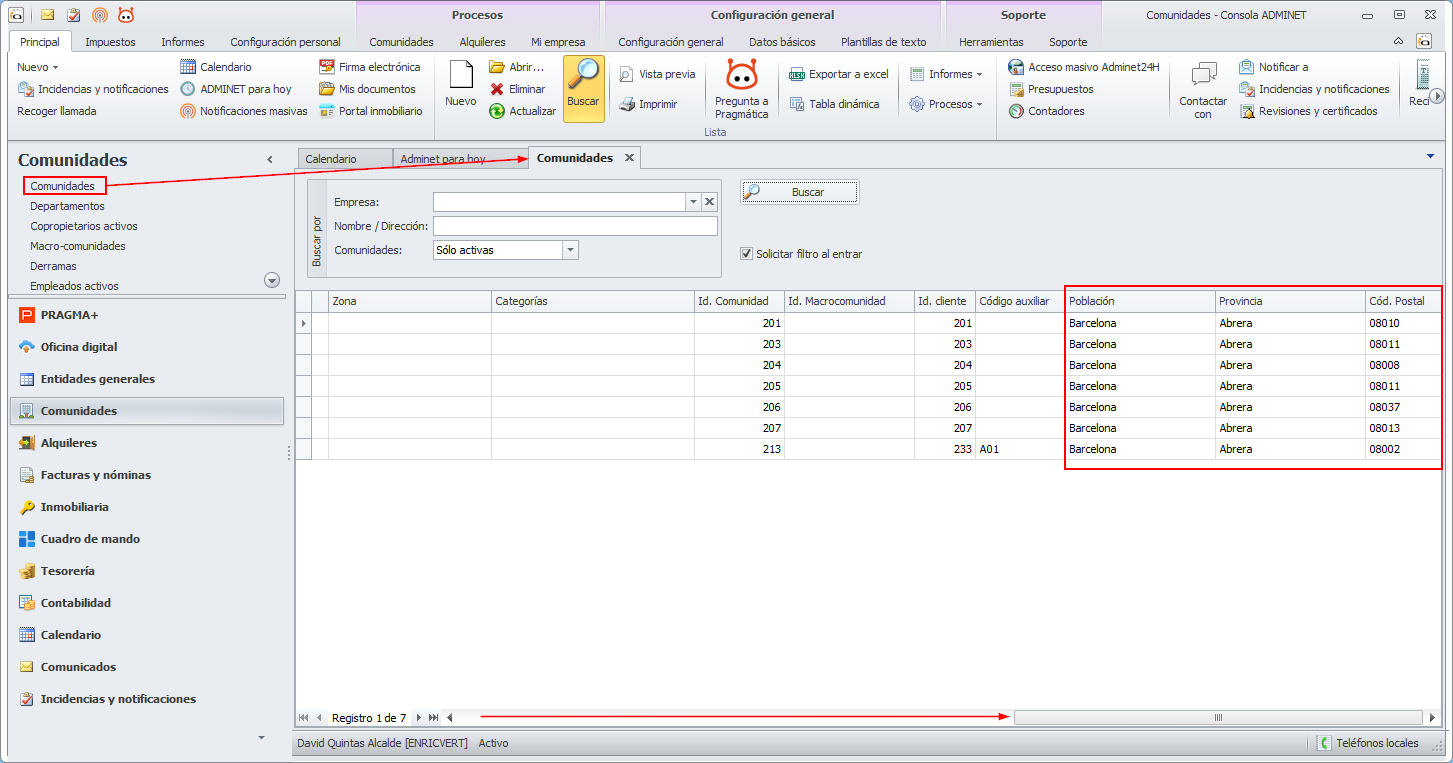The height and width of the screenshot is (763, 1453).
Task: Click the Buscar magnifier icon in ribbon
Action: click(583, 78)
